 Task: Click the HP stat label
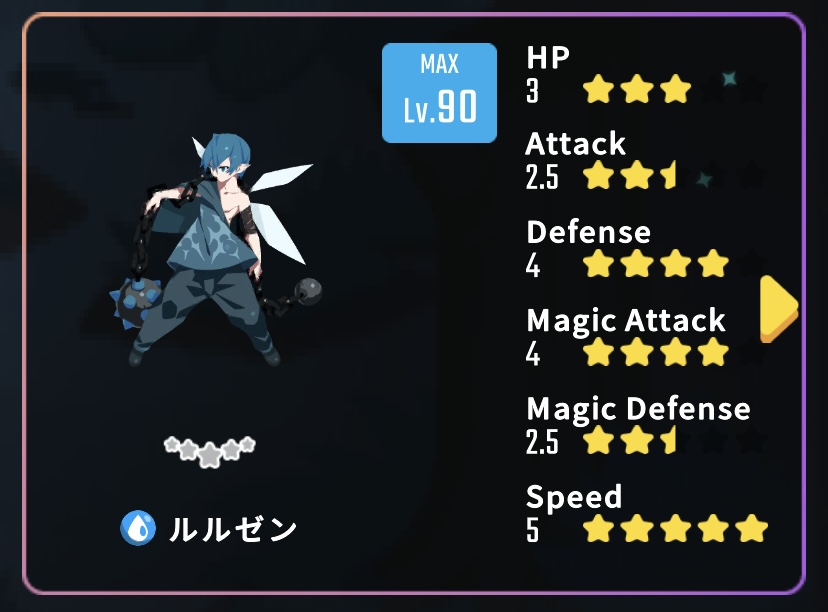548,58
